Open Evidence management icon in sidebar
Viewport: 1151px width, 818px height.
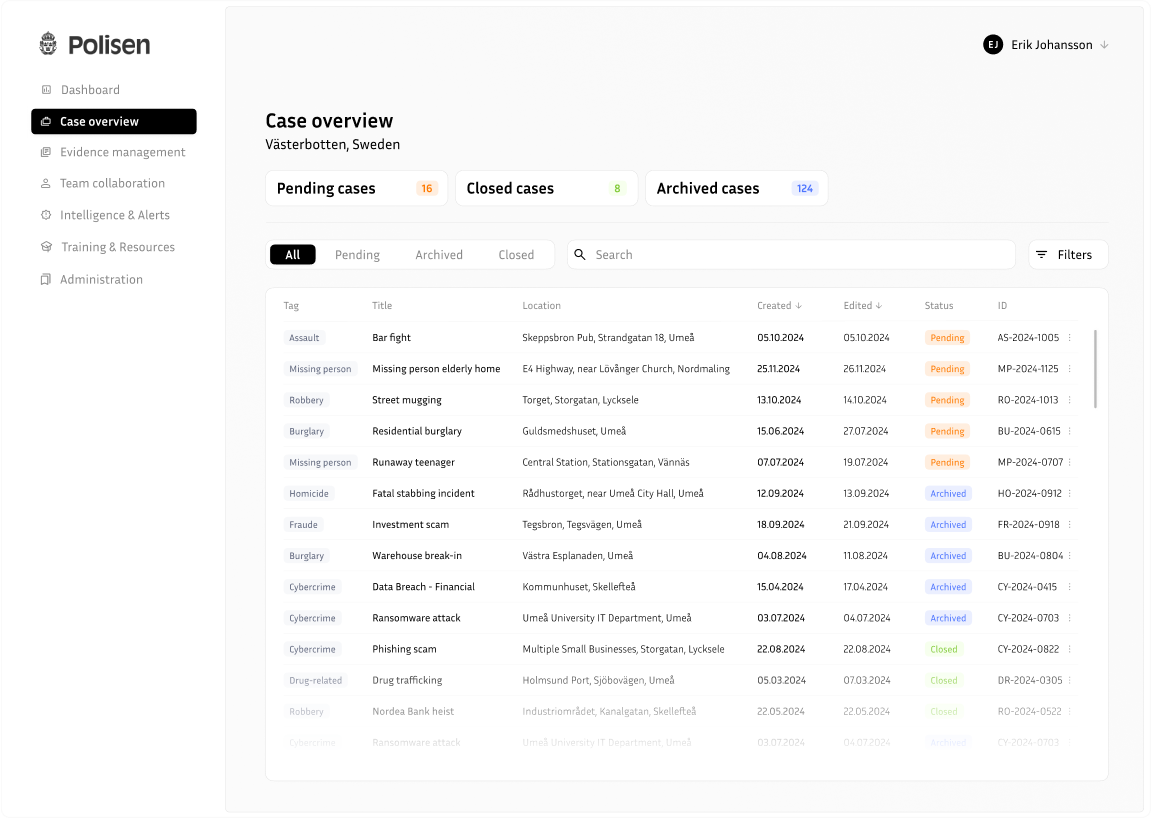46,152
